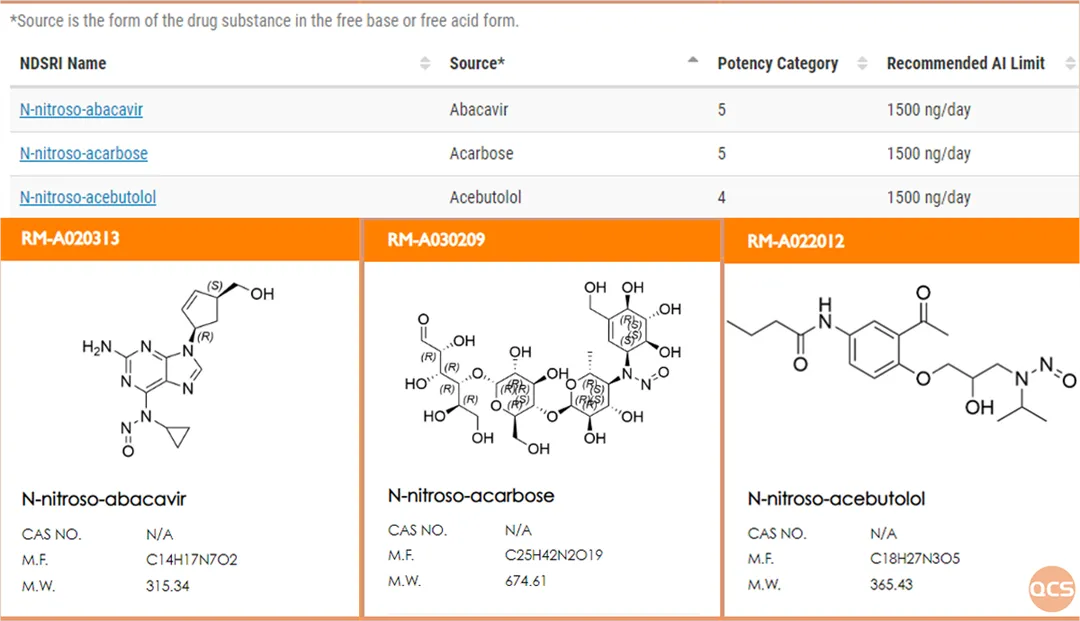The height and width of the screenshot is (621, 1080).
Task: Open product card RM-A022012 header
Action: [902, 242]
